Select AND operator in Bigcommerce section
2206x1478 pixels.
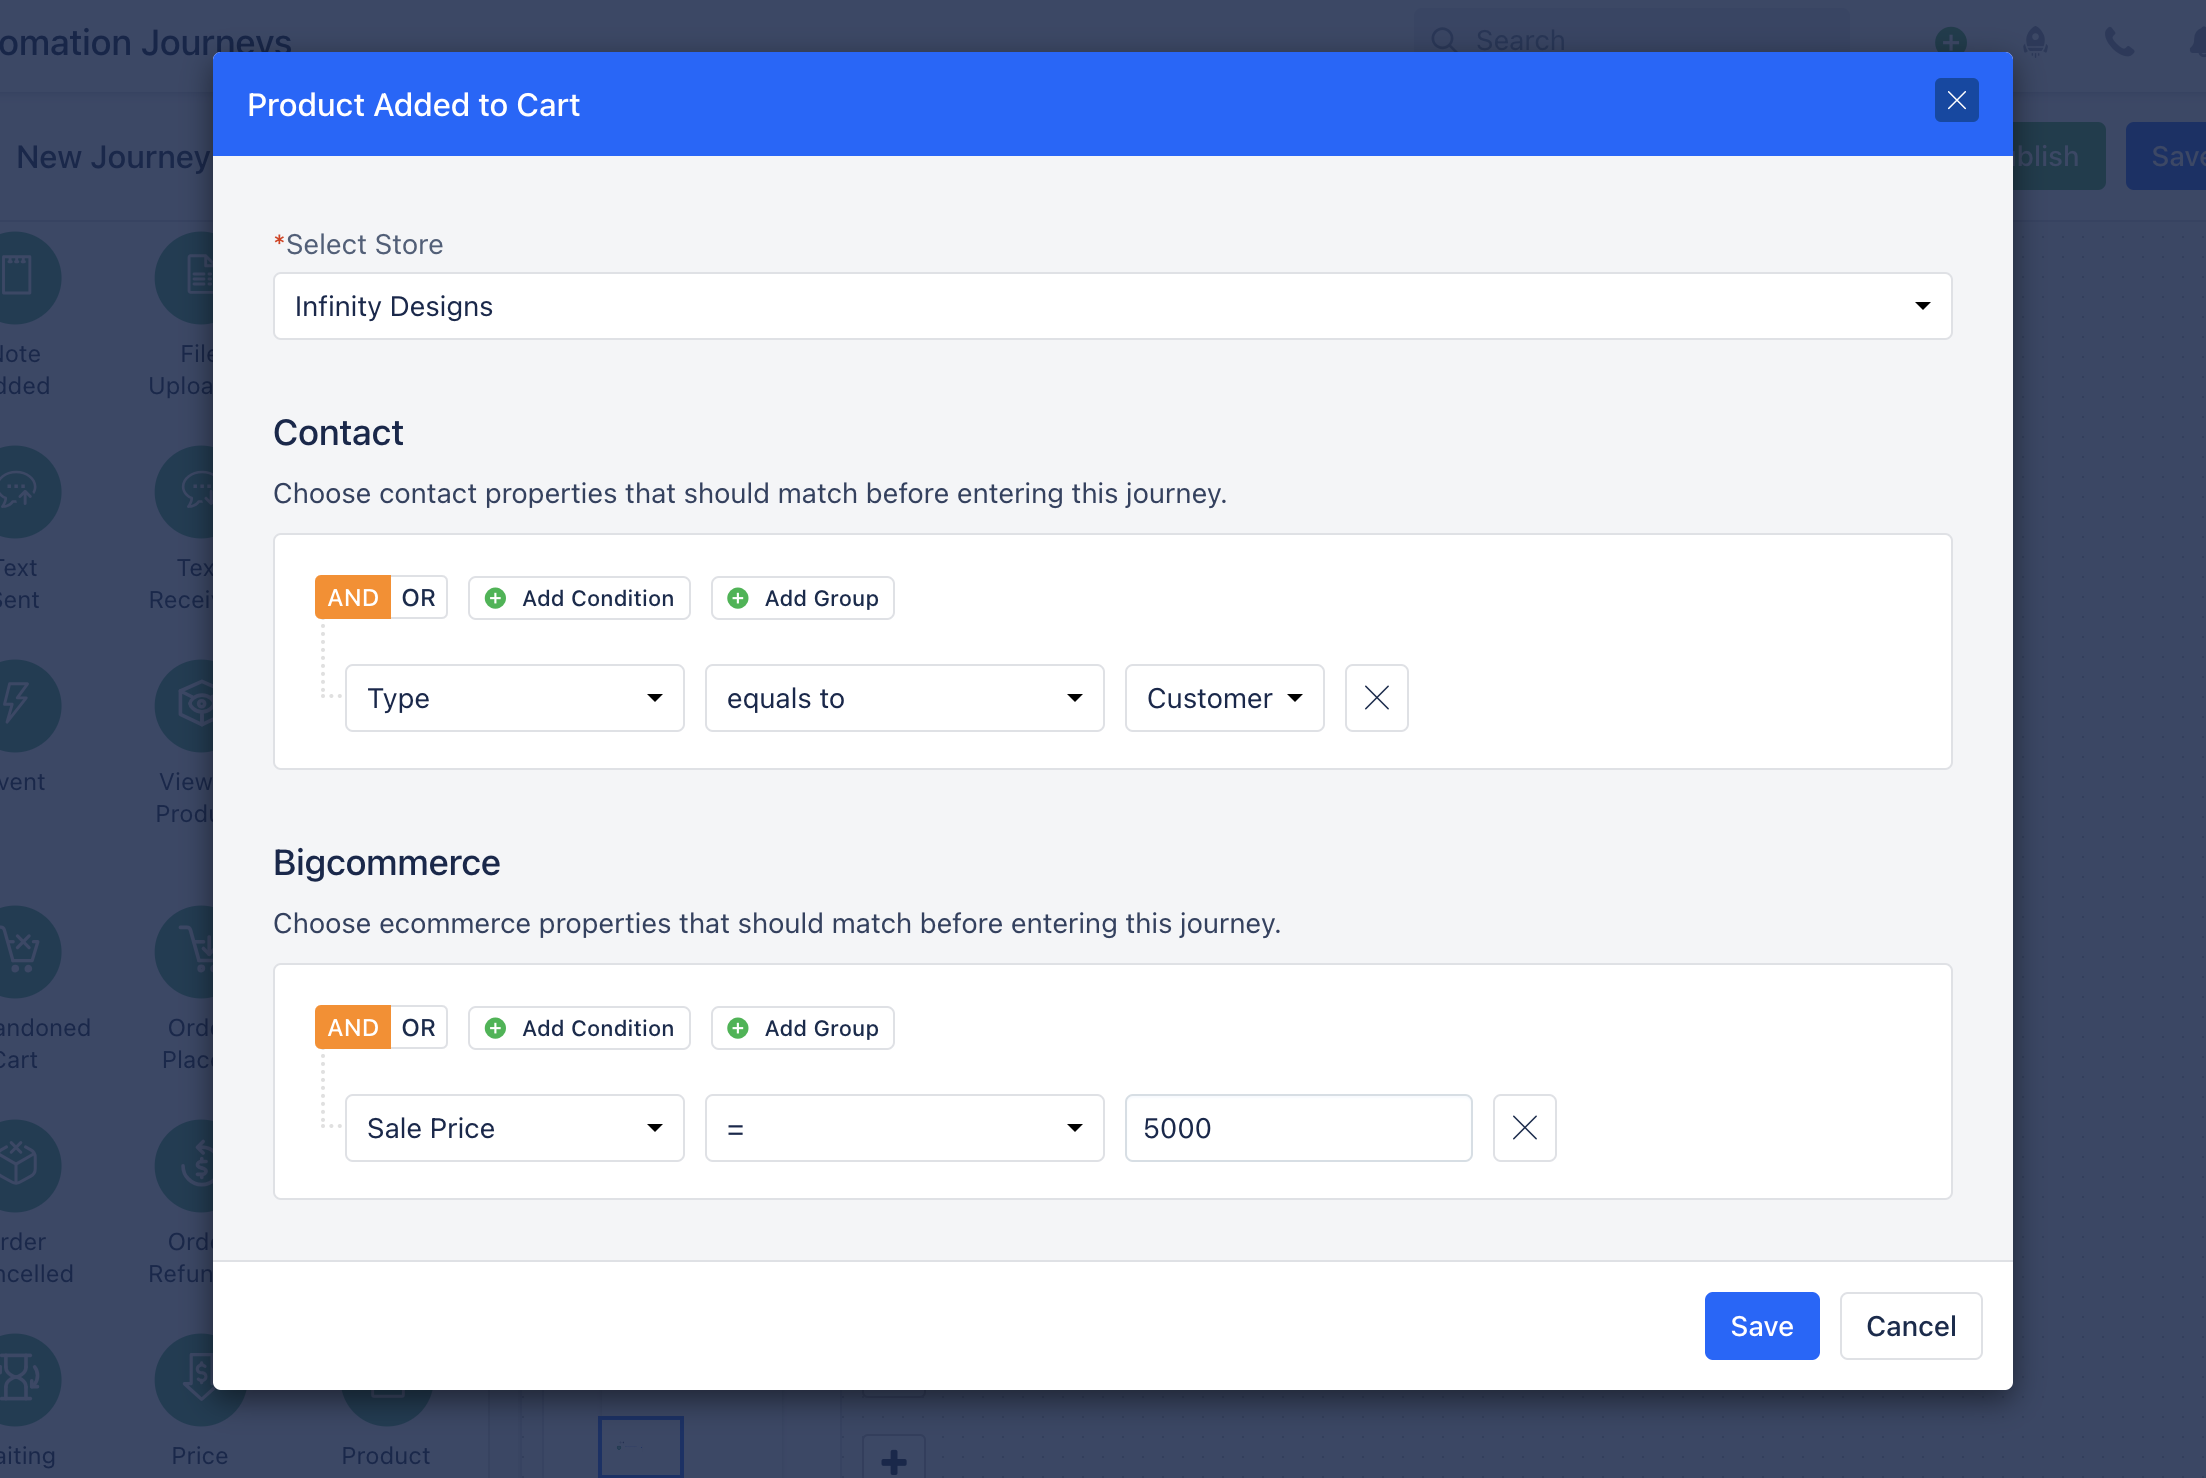[x=352, y=1028]
